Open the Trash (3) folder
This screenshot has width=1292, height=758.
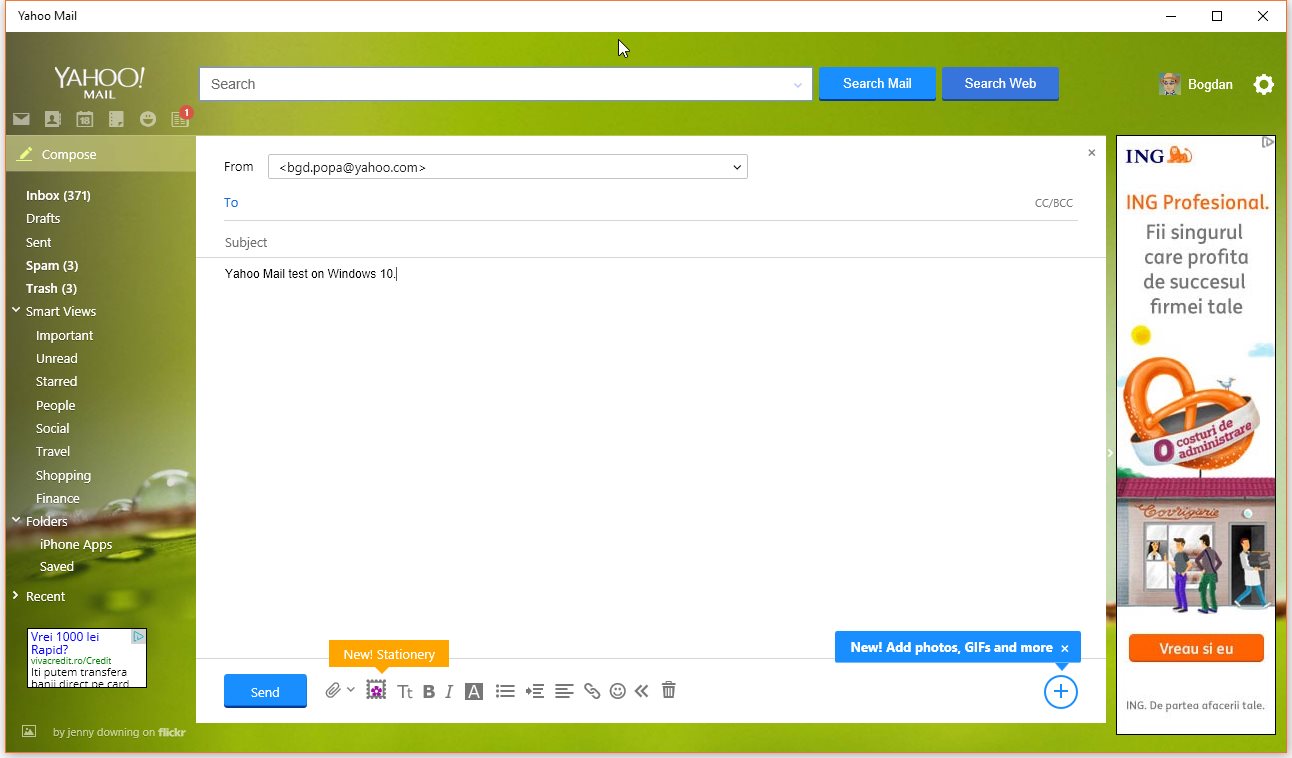[x=51, y=288]
